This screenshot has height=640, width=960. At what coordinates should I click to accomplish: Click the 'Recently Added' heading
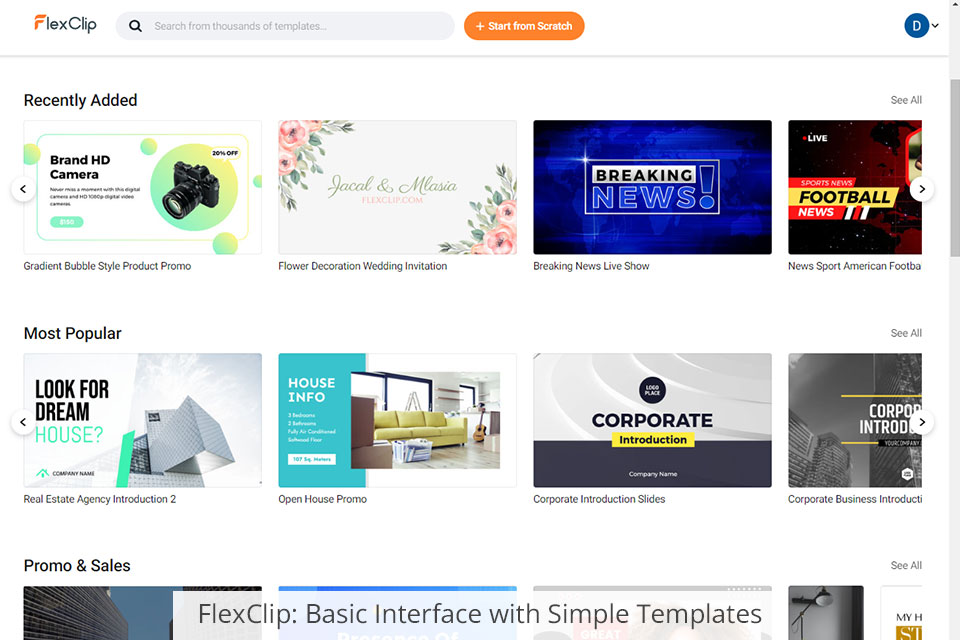[80, 100]
